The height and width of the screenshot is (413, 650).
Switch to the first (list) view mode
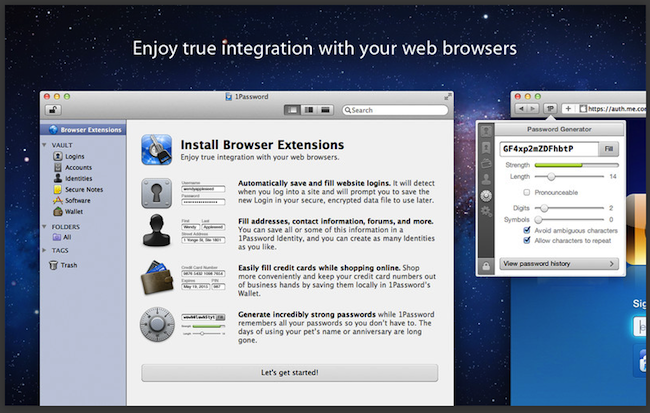[292, 110]
